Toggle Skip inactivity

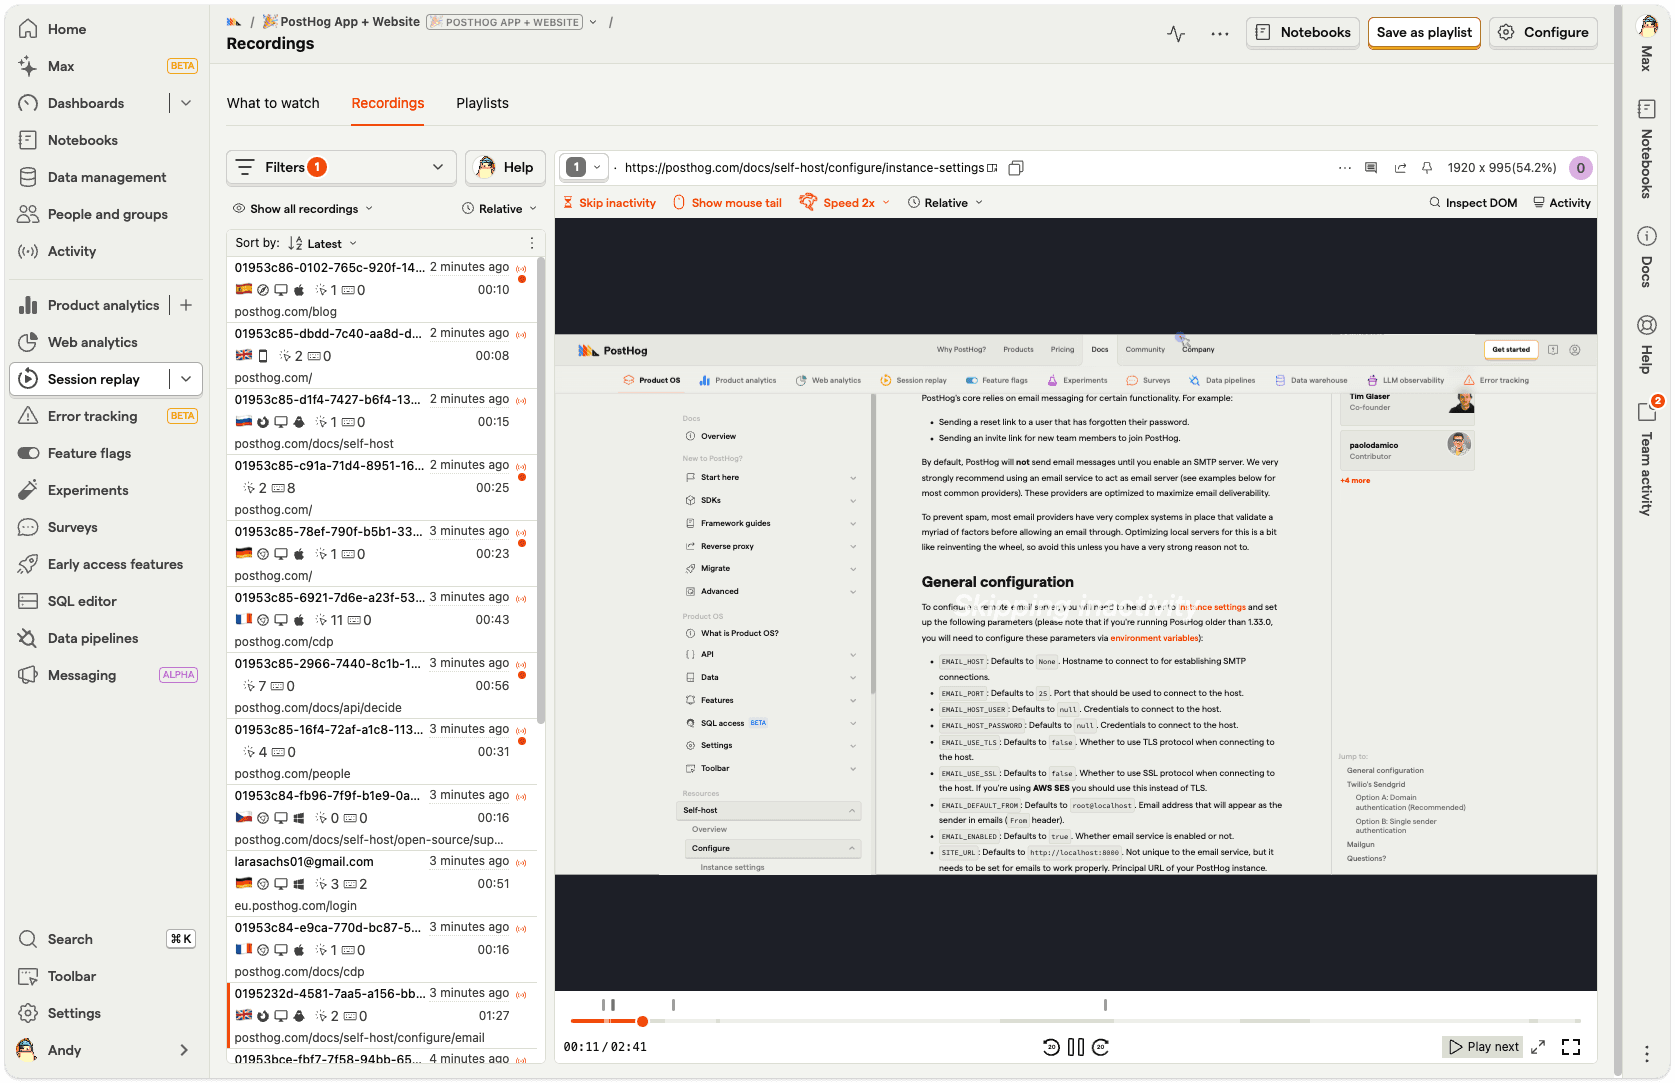610,203
